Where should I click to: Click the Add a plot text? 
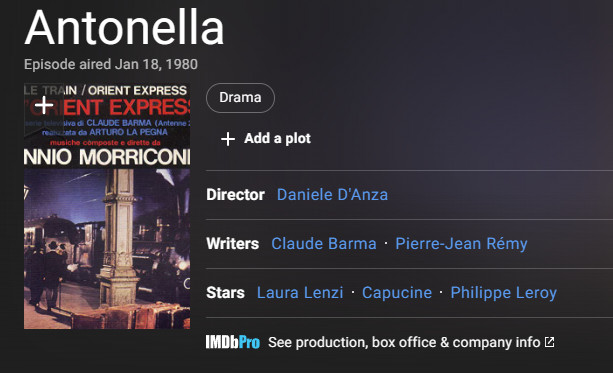277,138
